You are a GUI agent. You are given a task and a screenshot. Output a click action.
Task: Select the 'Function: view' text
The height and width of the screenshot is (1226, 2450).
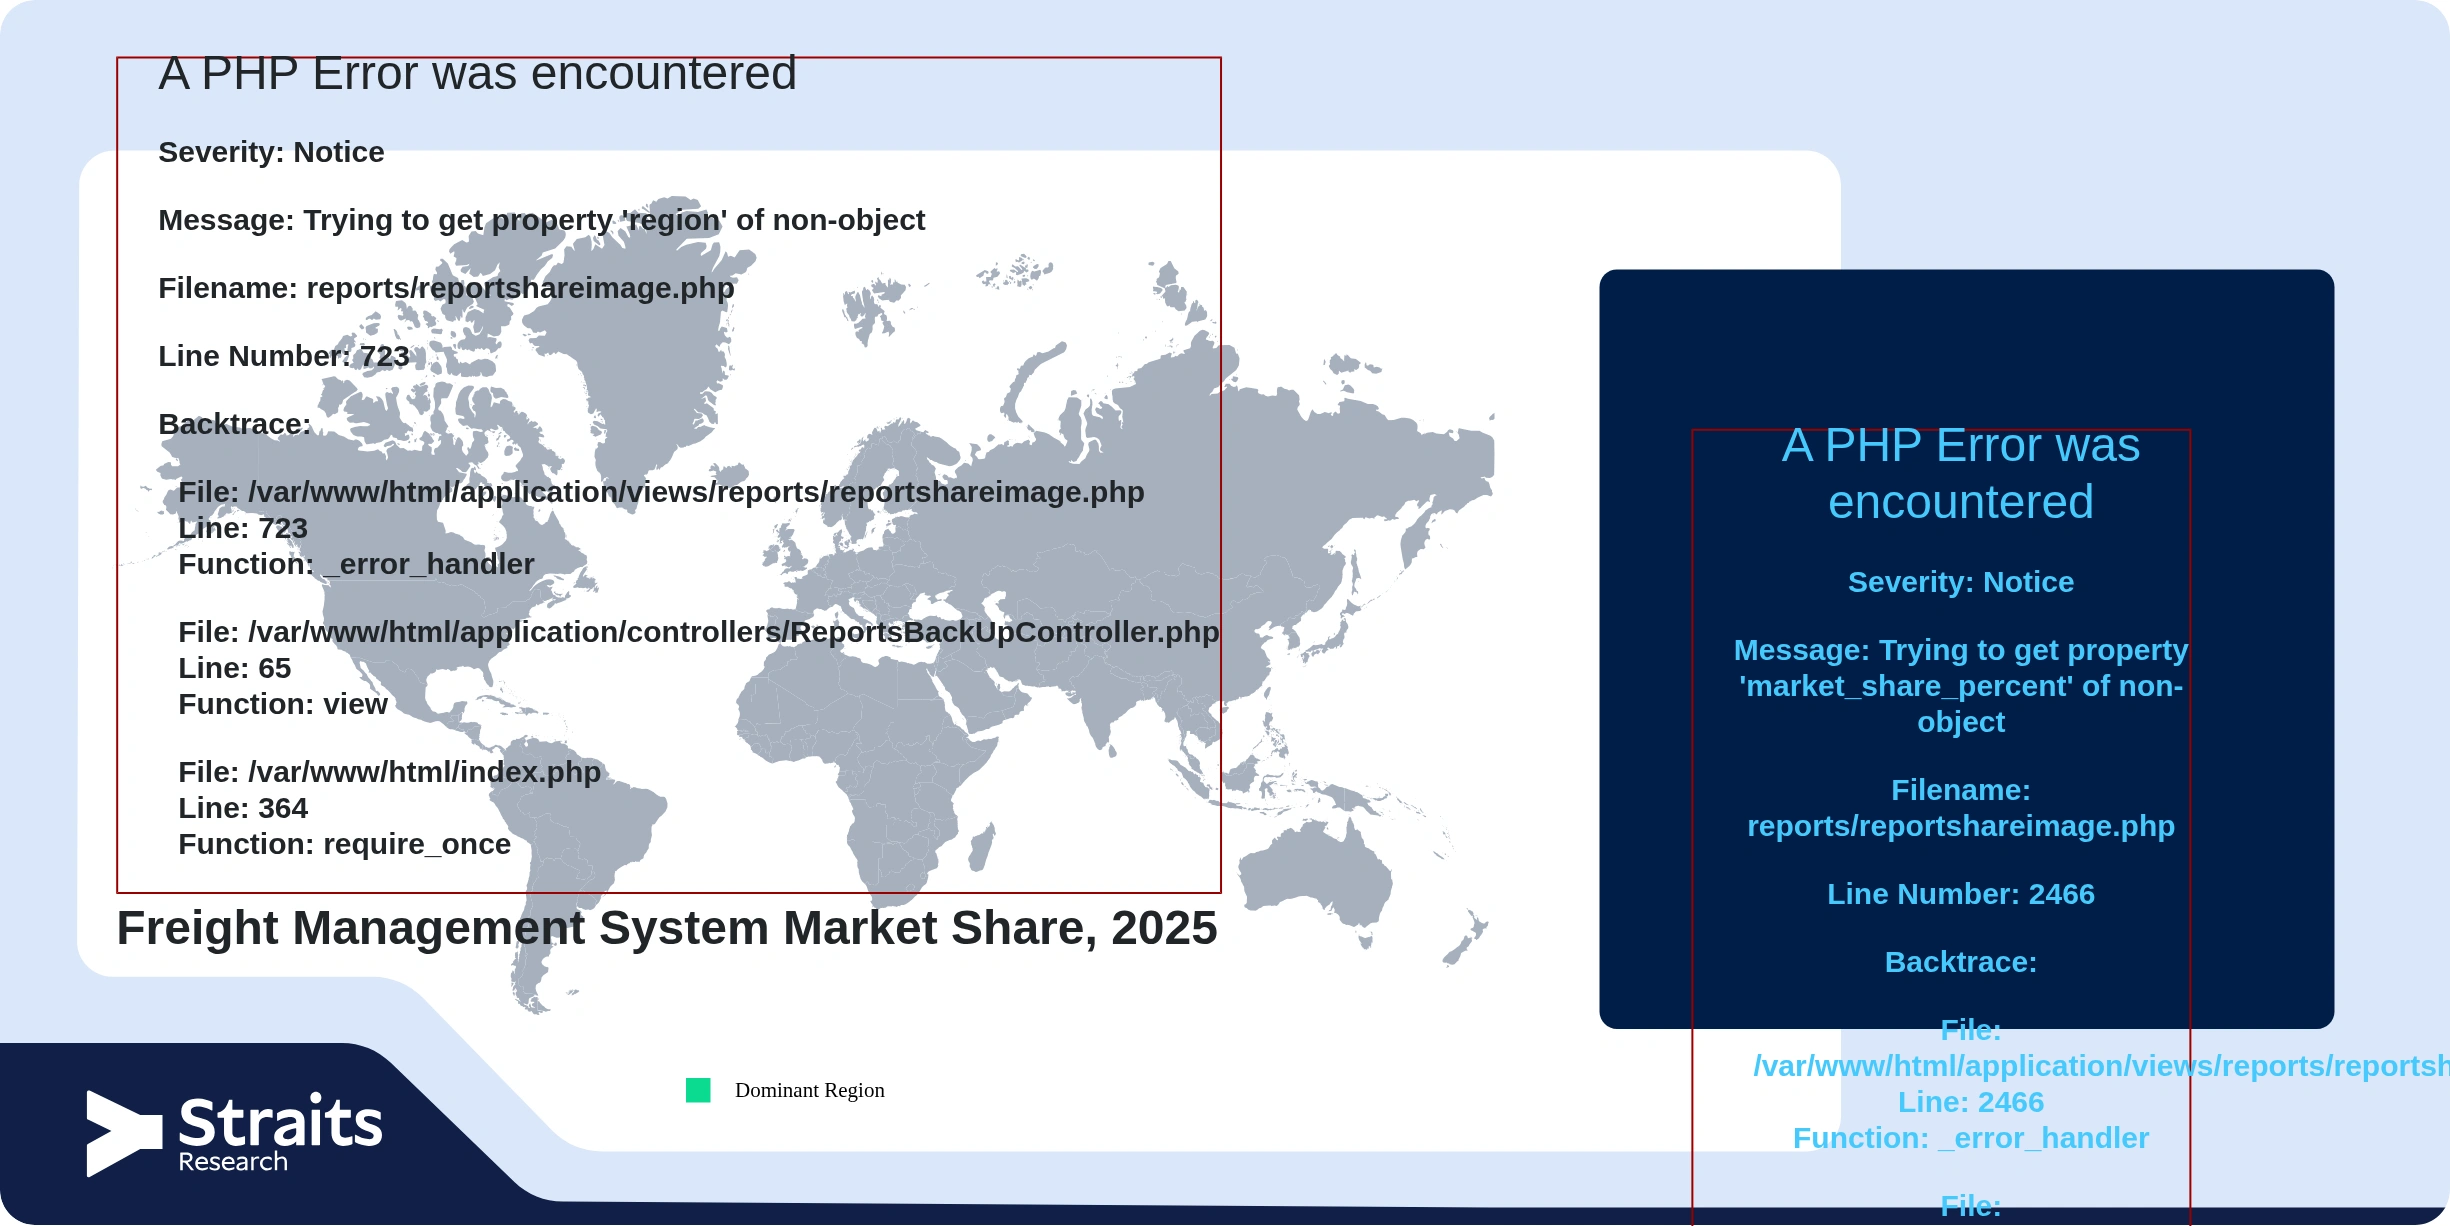(x=283, y=704)
